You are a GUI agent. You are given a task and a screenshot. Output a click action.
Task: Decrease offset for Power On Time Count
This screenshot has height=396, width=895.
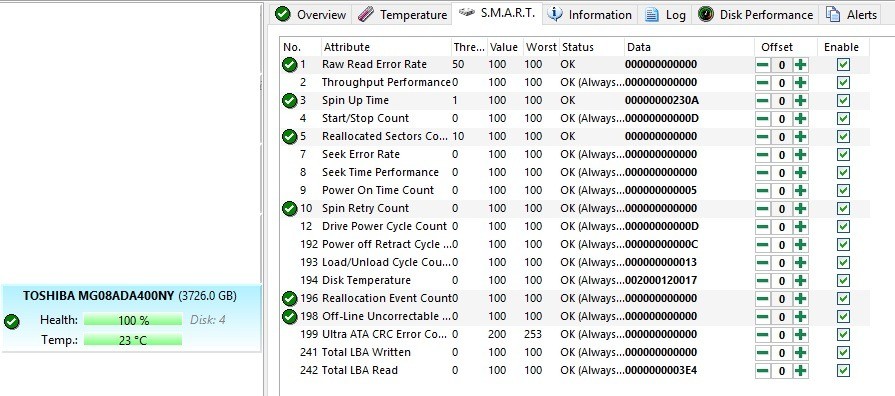pyautogui.click(x=763, y=191)
